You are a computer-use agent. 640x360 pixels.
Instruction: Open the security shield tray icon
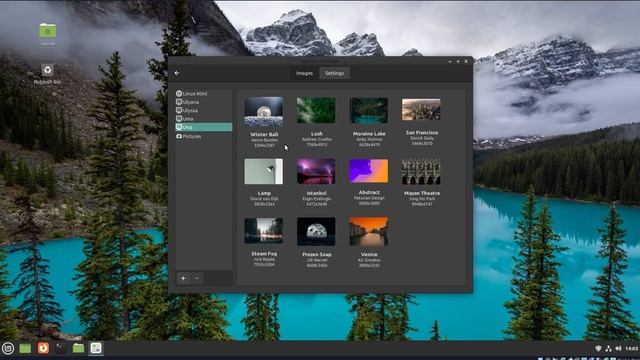coord(598,348)
